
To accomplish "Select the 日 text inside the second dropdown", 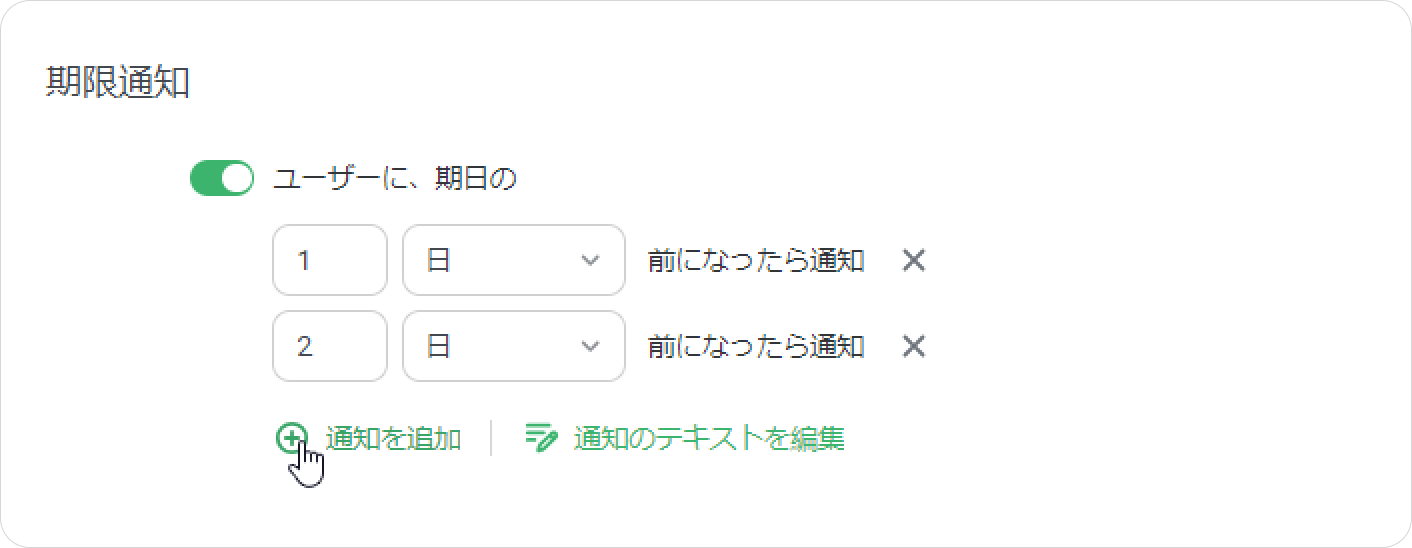I will click(x=439, y=347).
